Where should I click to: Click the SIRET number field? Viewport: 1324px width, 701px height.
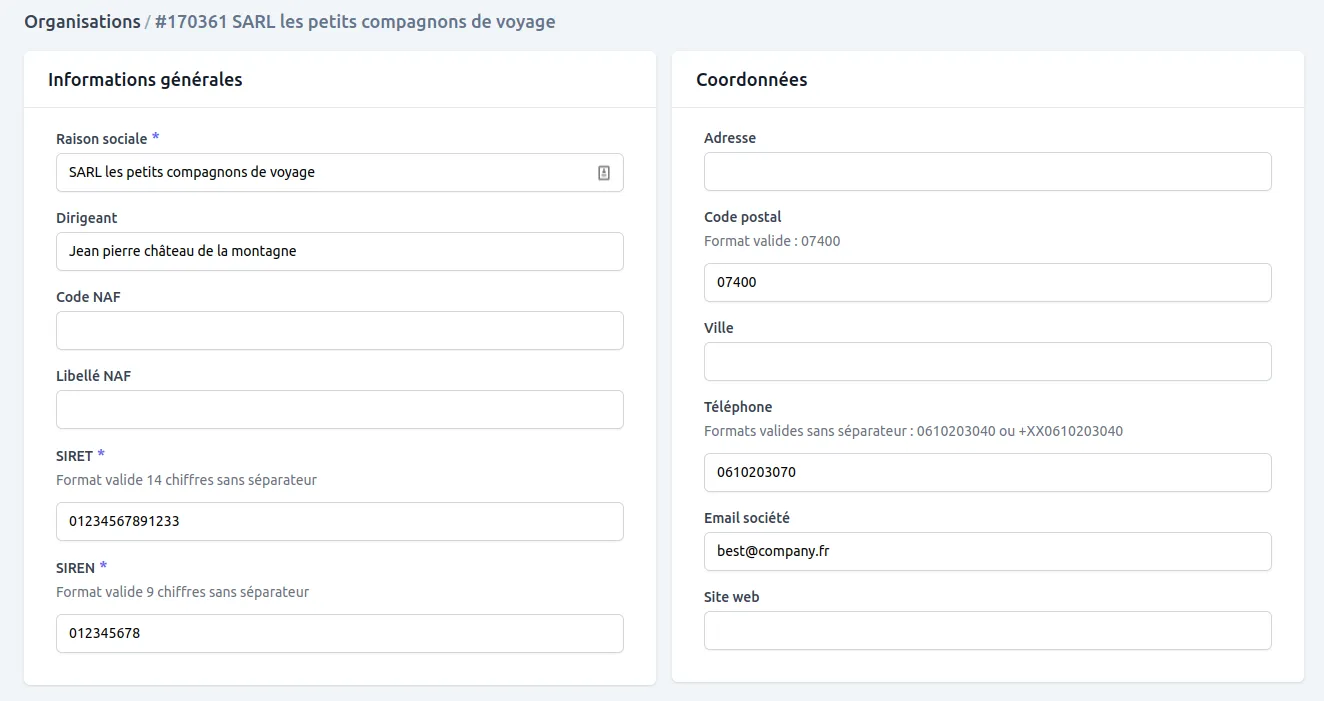(339, 522)
